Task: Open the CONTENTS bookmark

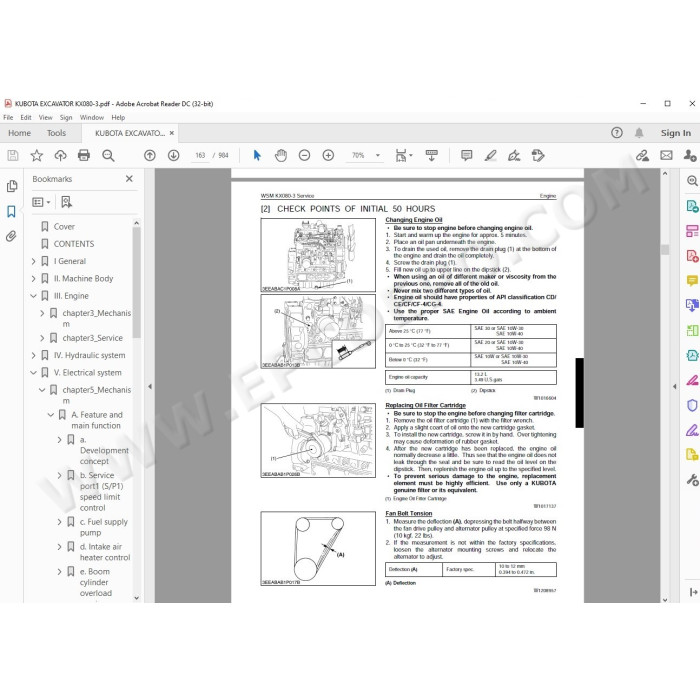Action: coord(74,244)
